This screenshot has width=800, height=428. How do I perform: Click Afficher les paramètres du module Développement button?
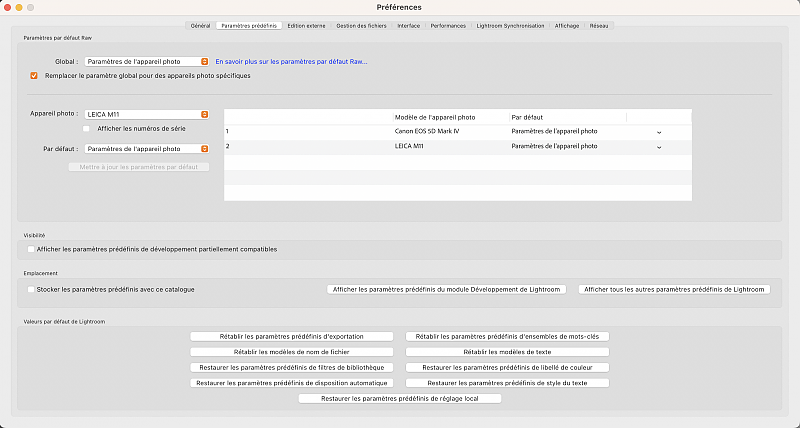[x=446, y=289]
